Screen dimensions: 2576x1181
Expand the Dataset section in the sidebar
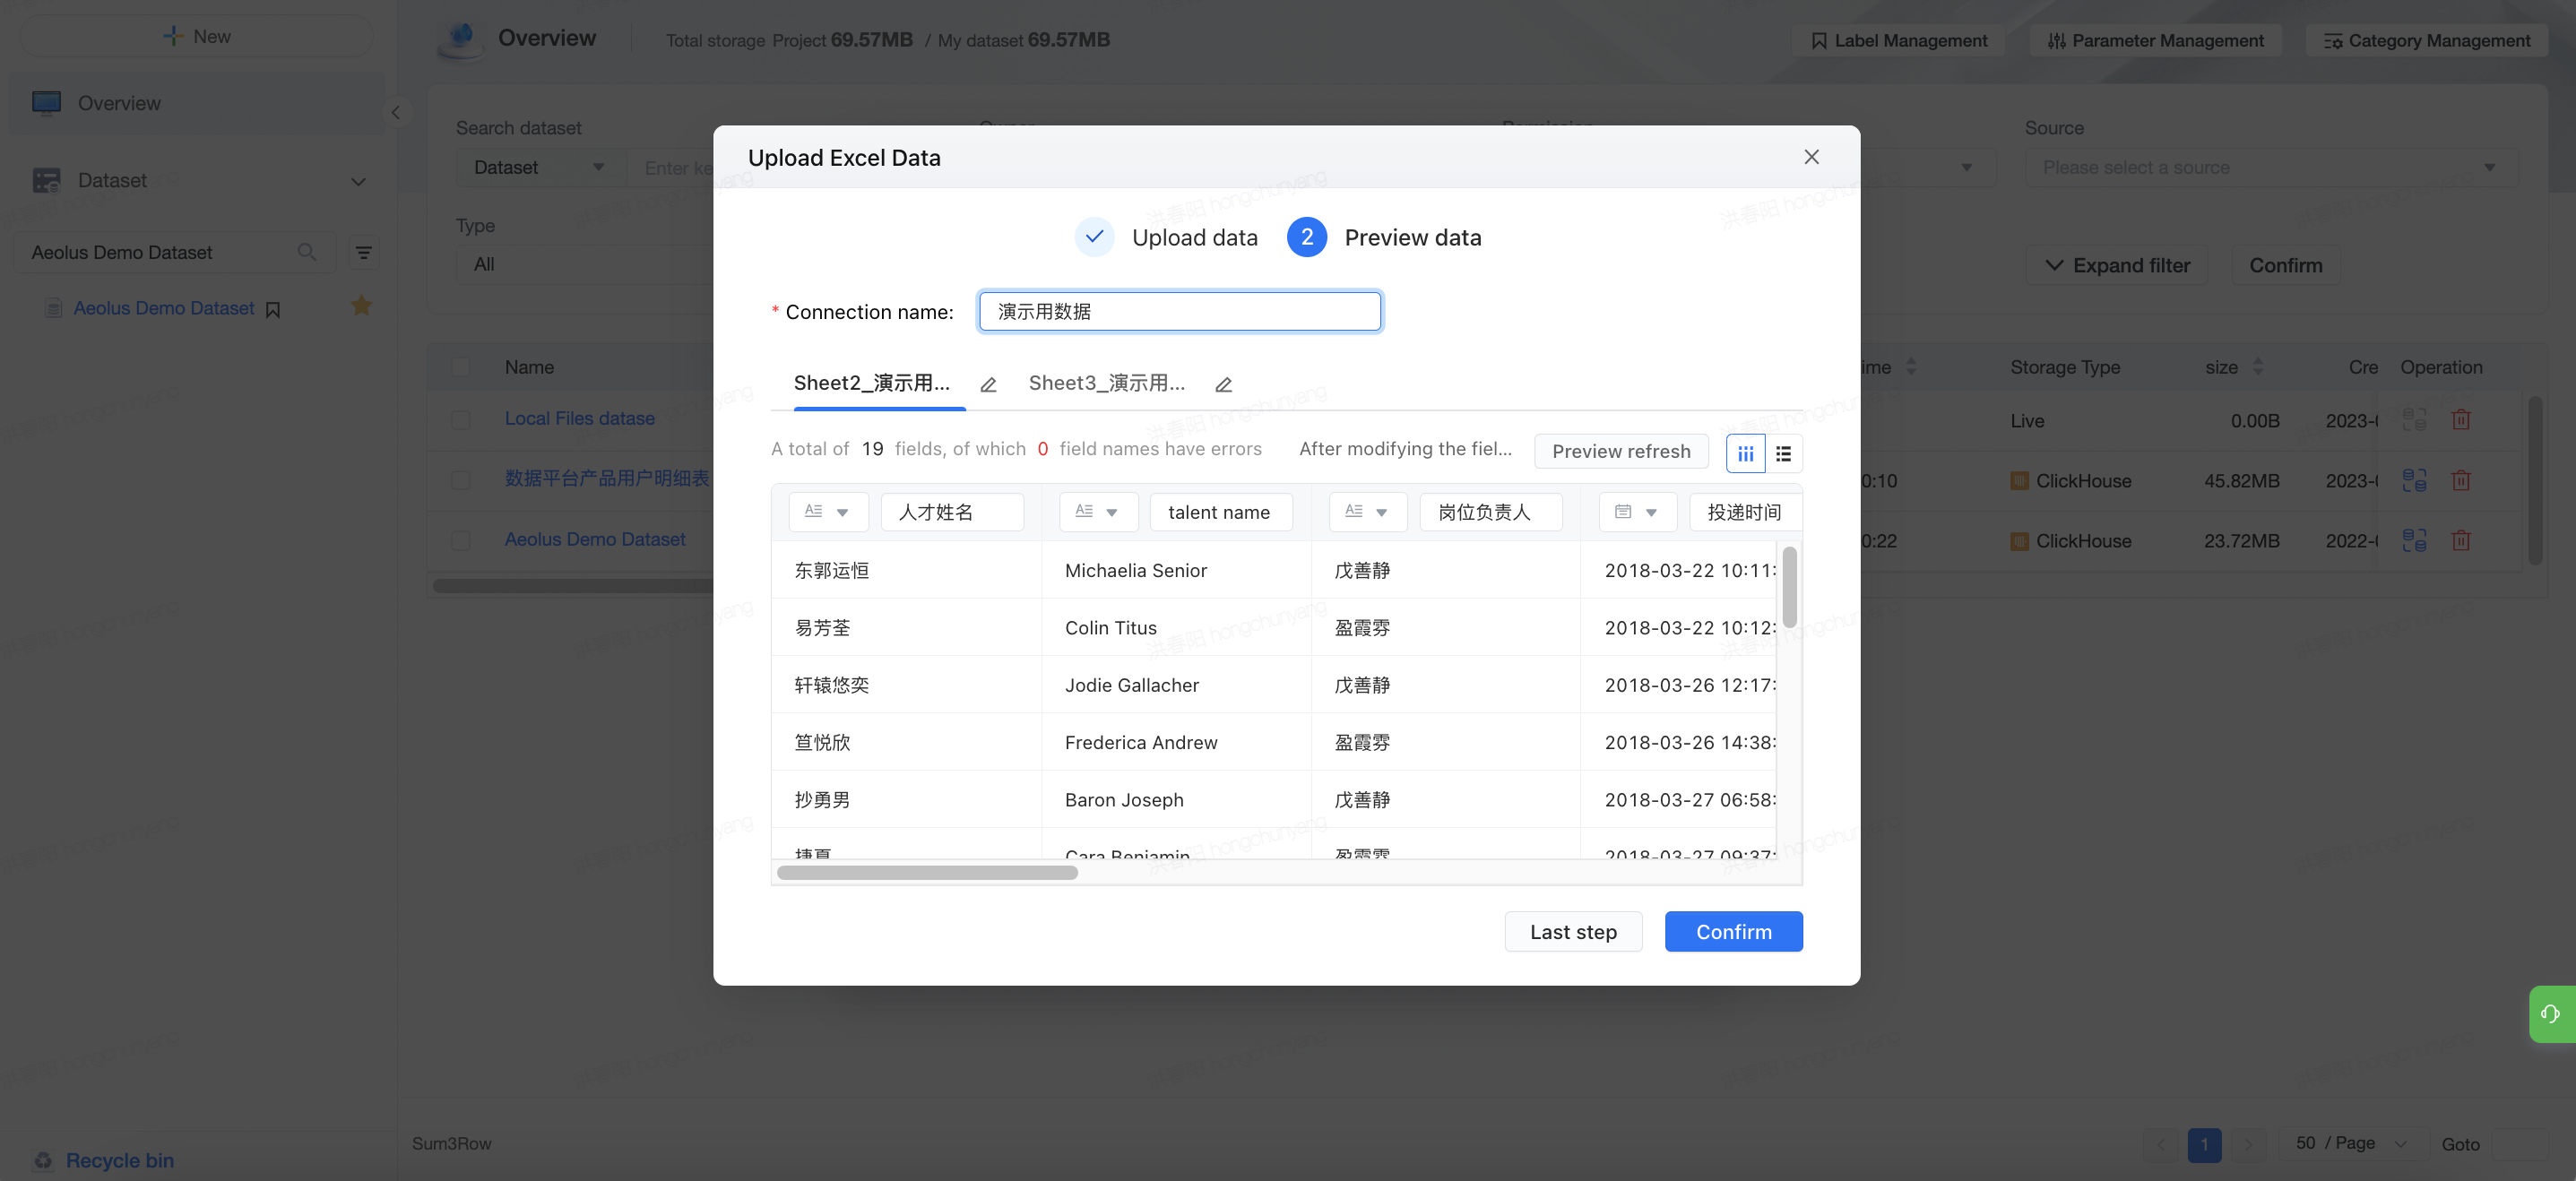click(x=358, y=181)
